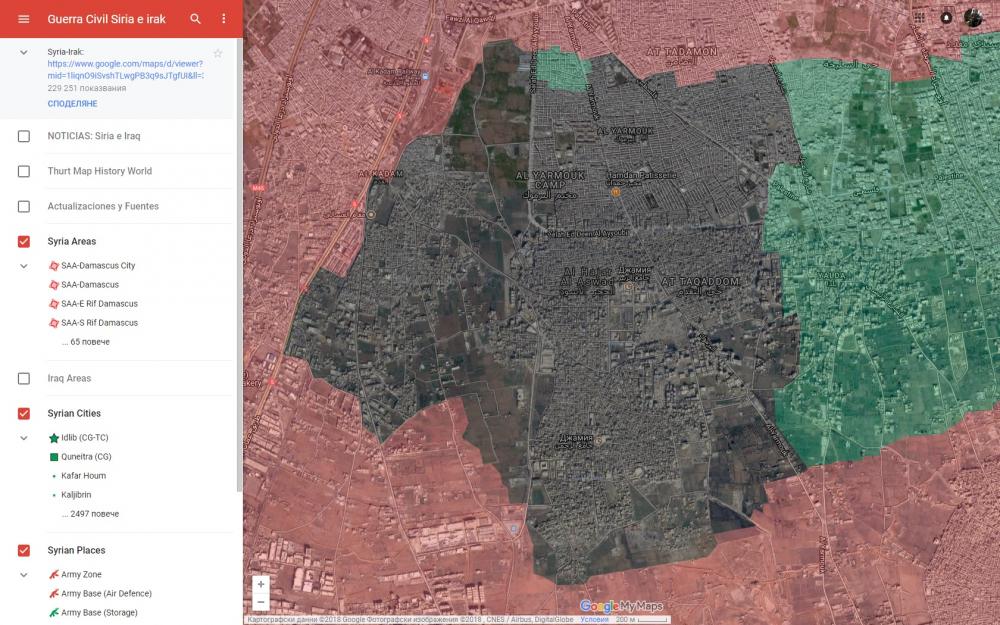Open the hamburger main menu
Viewport: 1000px width, 625px height.
pos(24,19)
